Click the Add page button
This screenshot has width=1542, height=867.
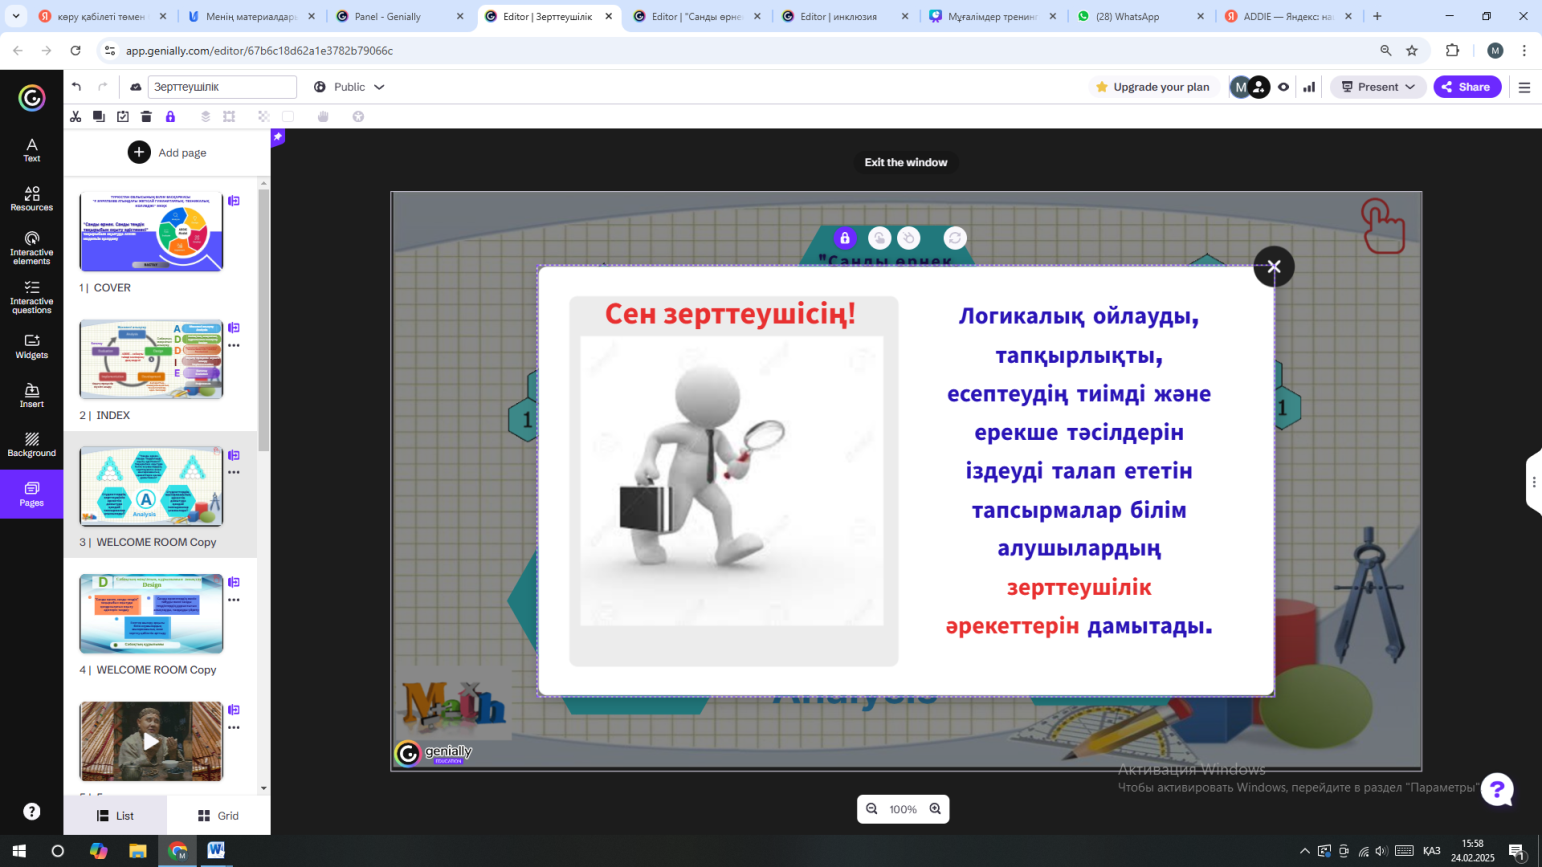tap(167, 152)
